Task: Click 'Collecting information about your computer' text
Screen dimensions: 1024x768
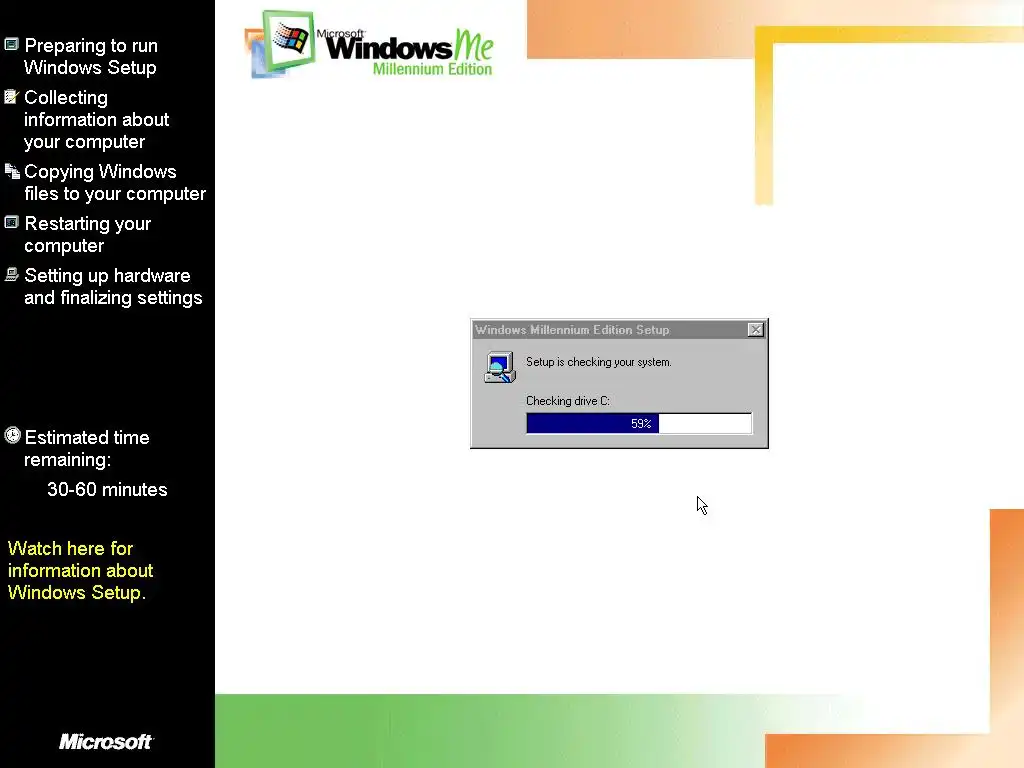Action: pyautogui.click(x=97, y=120)
